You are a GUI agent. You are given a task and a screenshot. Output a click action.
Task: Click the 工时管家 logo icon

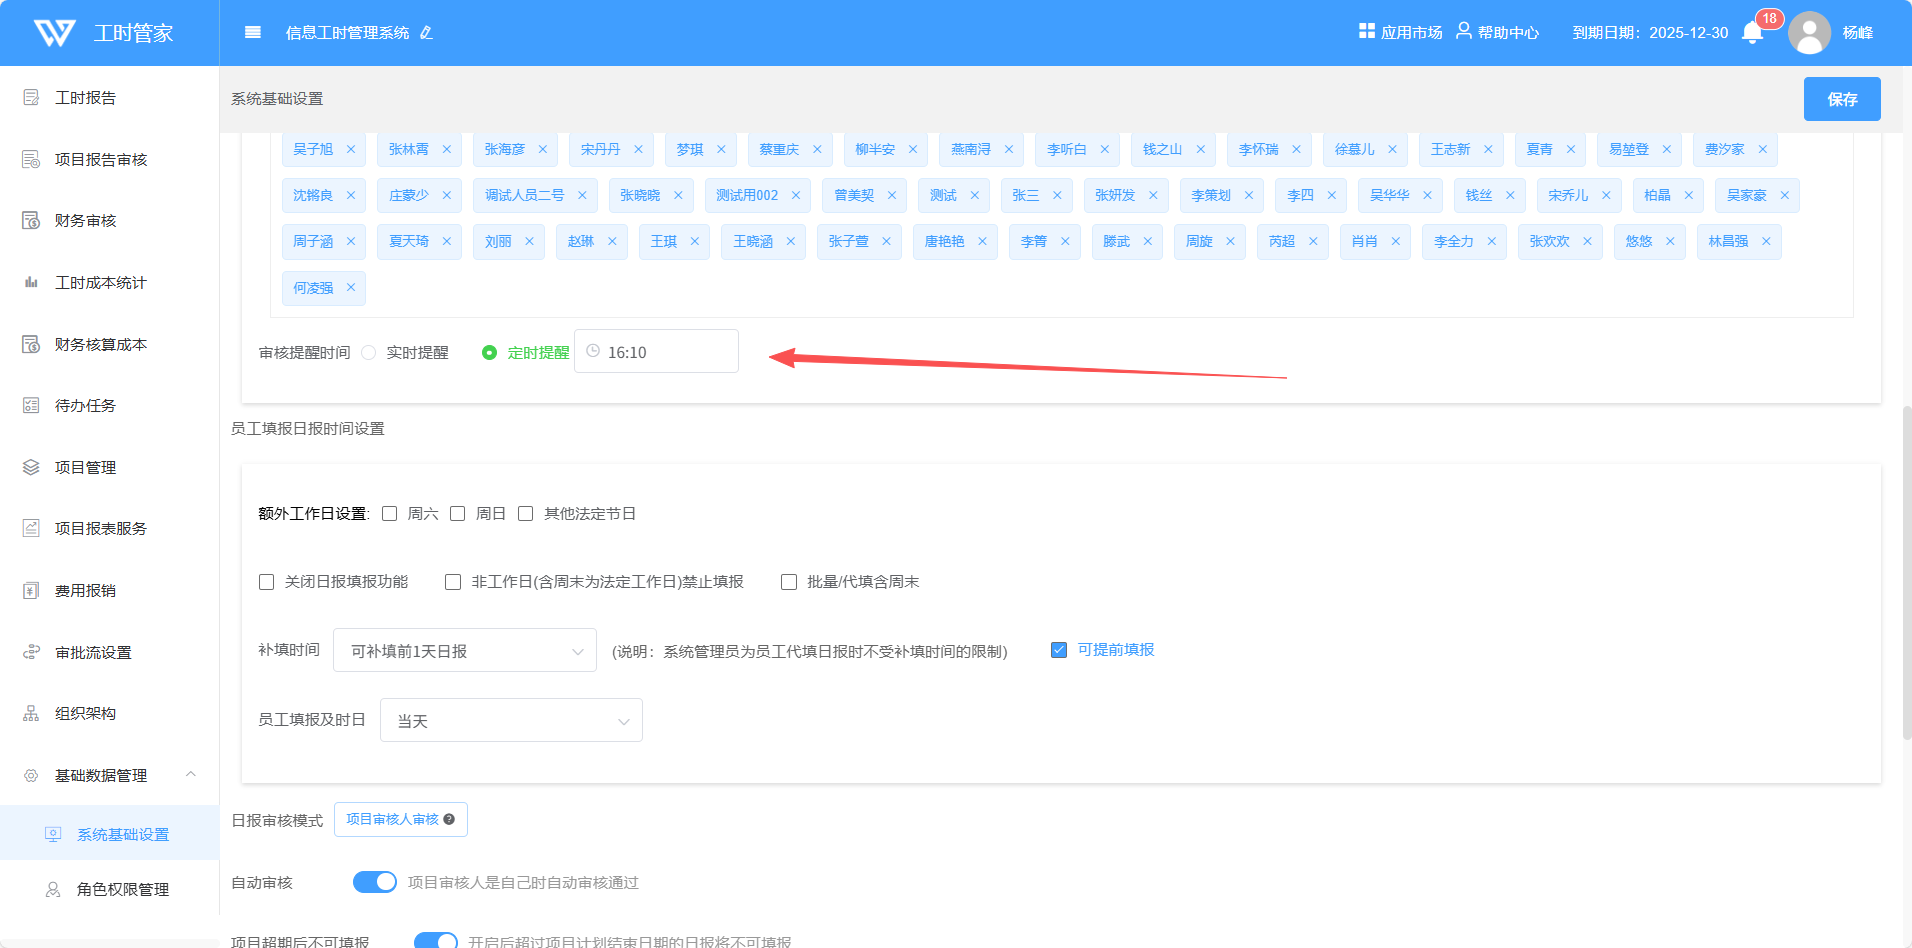[54, 33]
